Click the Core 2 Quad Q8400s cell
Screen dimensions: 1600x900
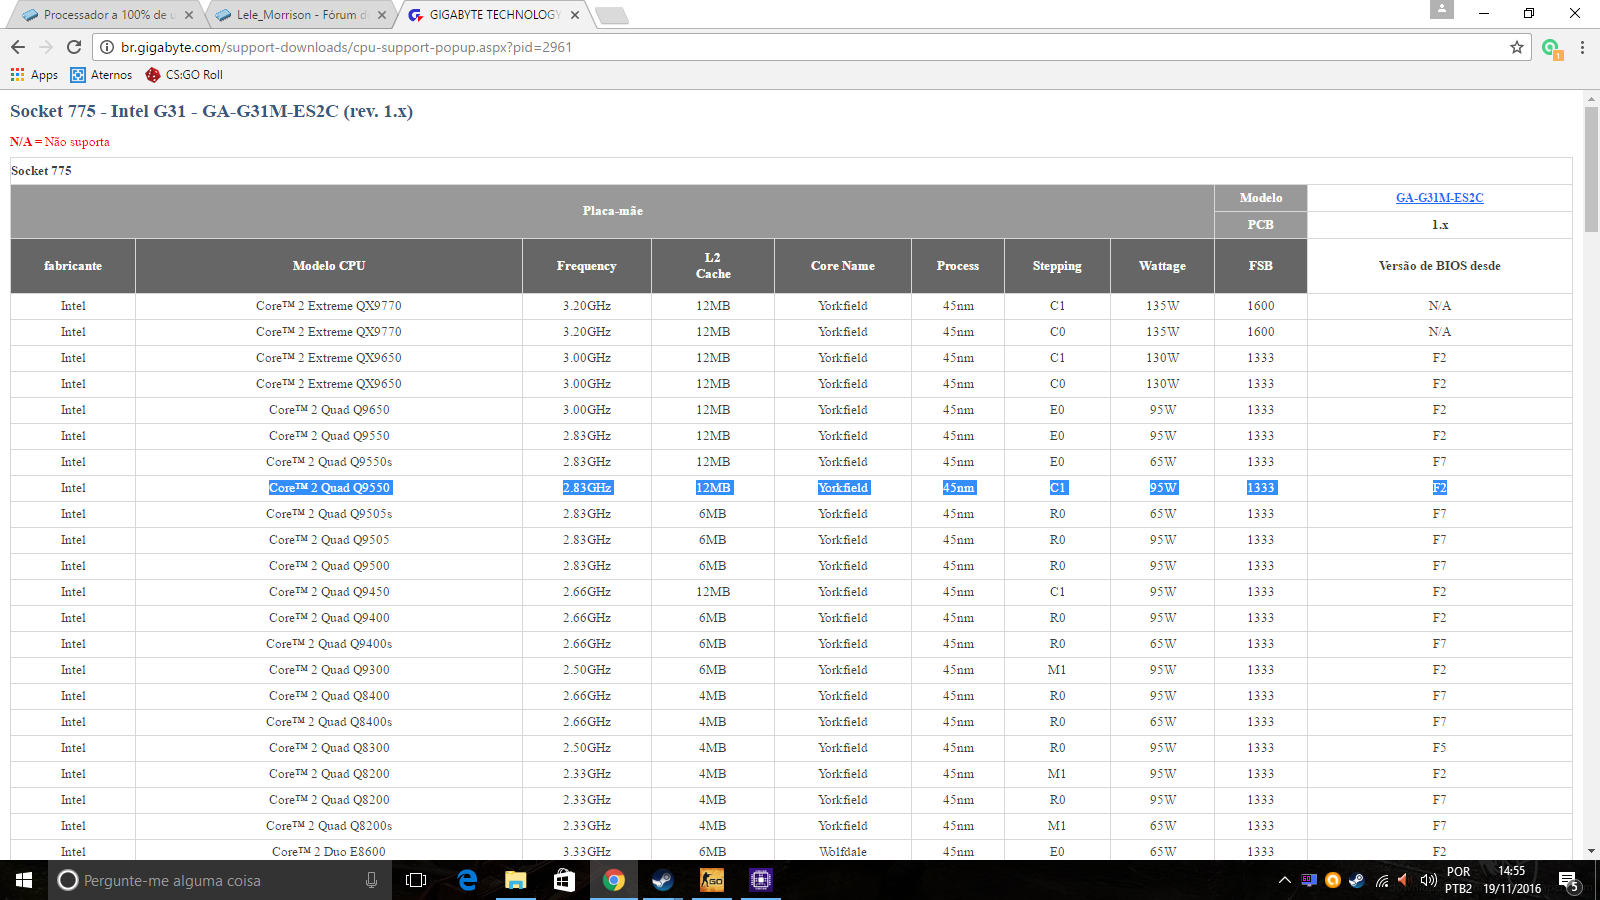point(329,722)
